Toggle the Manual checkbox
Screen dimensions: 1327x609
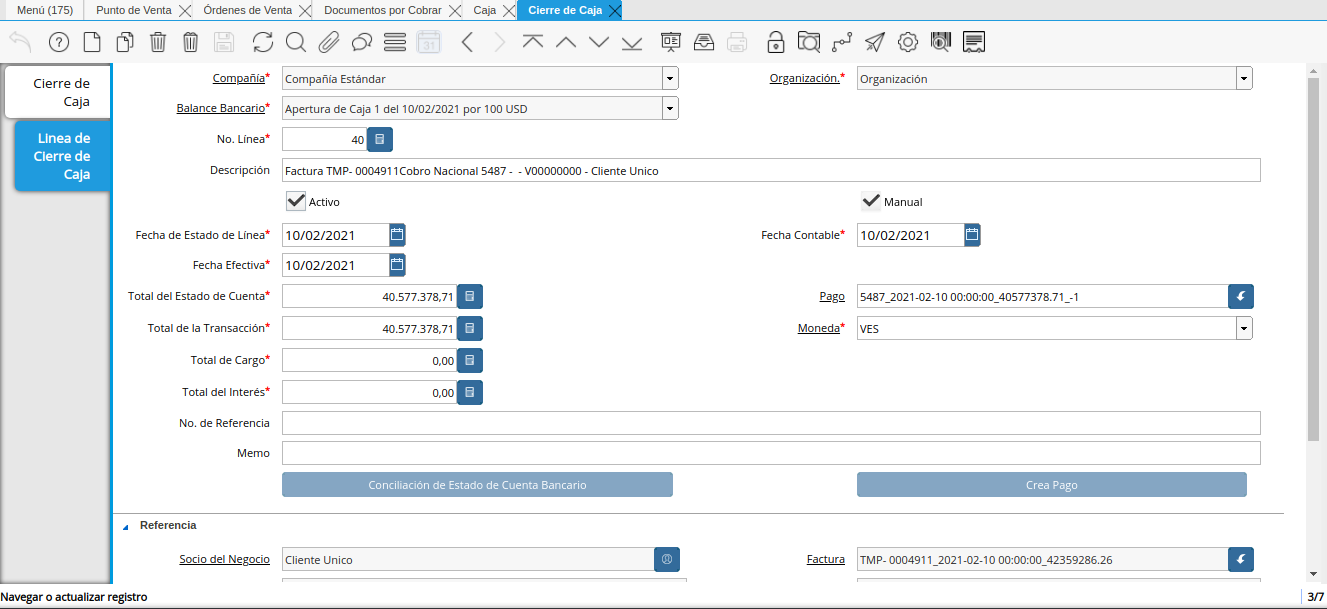point(871,201)
